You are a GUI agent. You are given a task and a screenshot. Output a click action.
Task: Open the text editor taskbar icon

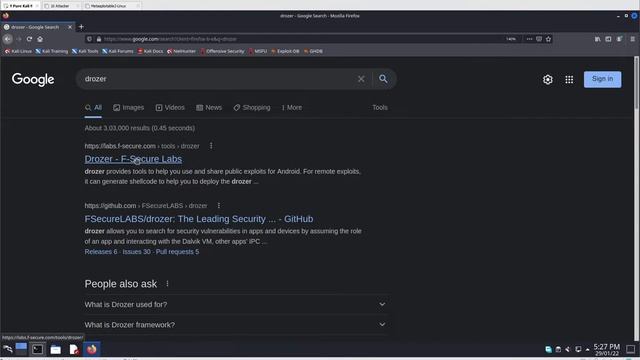[73, 349]
